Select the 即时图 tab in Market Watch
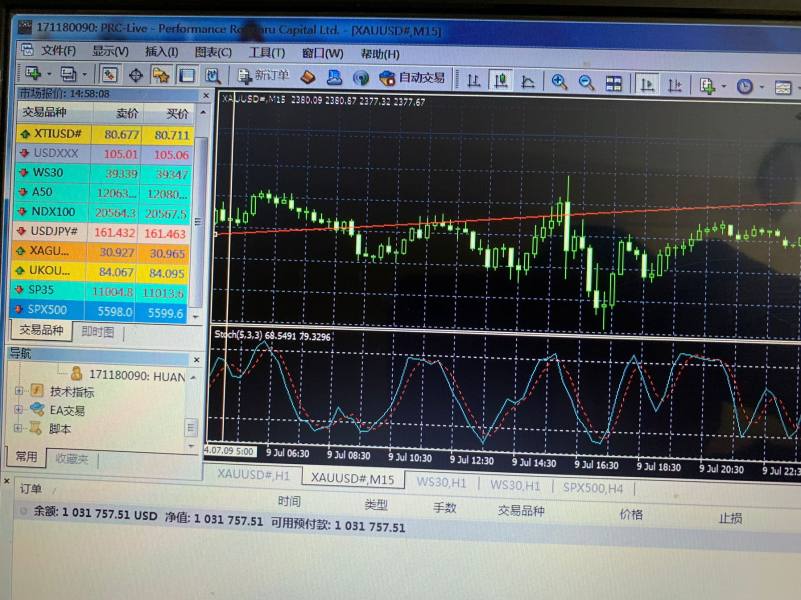This screenshot has height=600, width=801. coord(98,331)
